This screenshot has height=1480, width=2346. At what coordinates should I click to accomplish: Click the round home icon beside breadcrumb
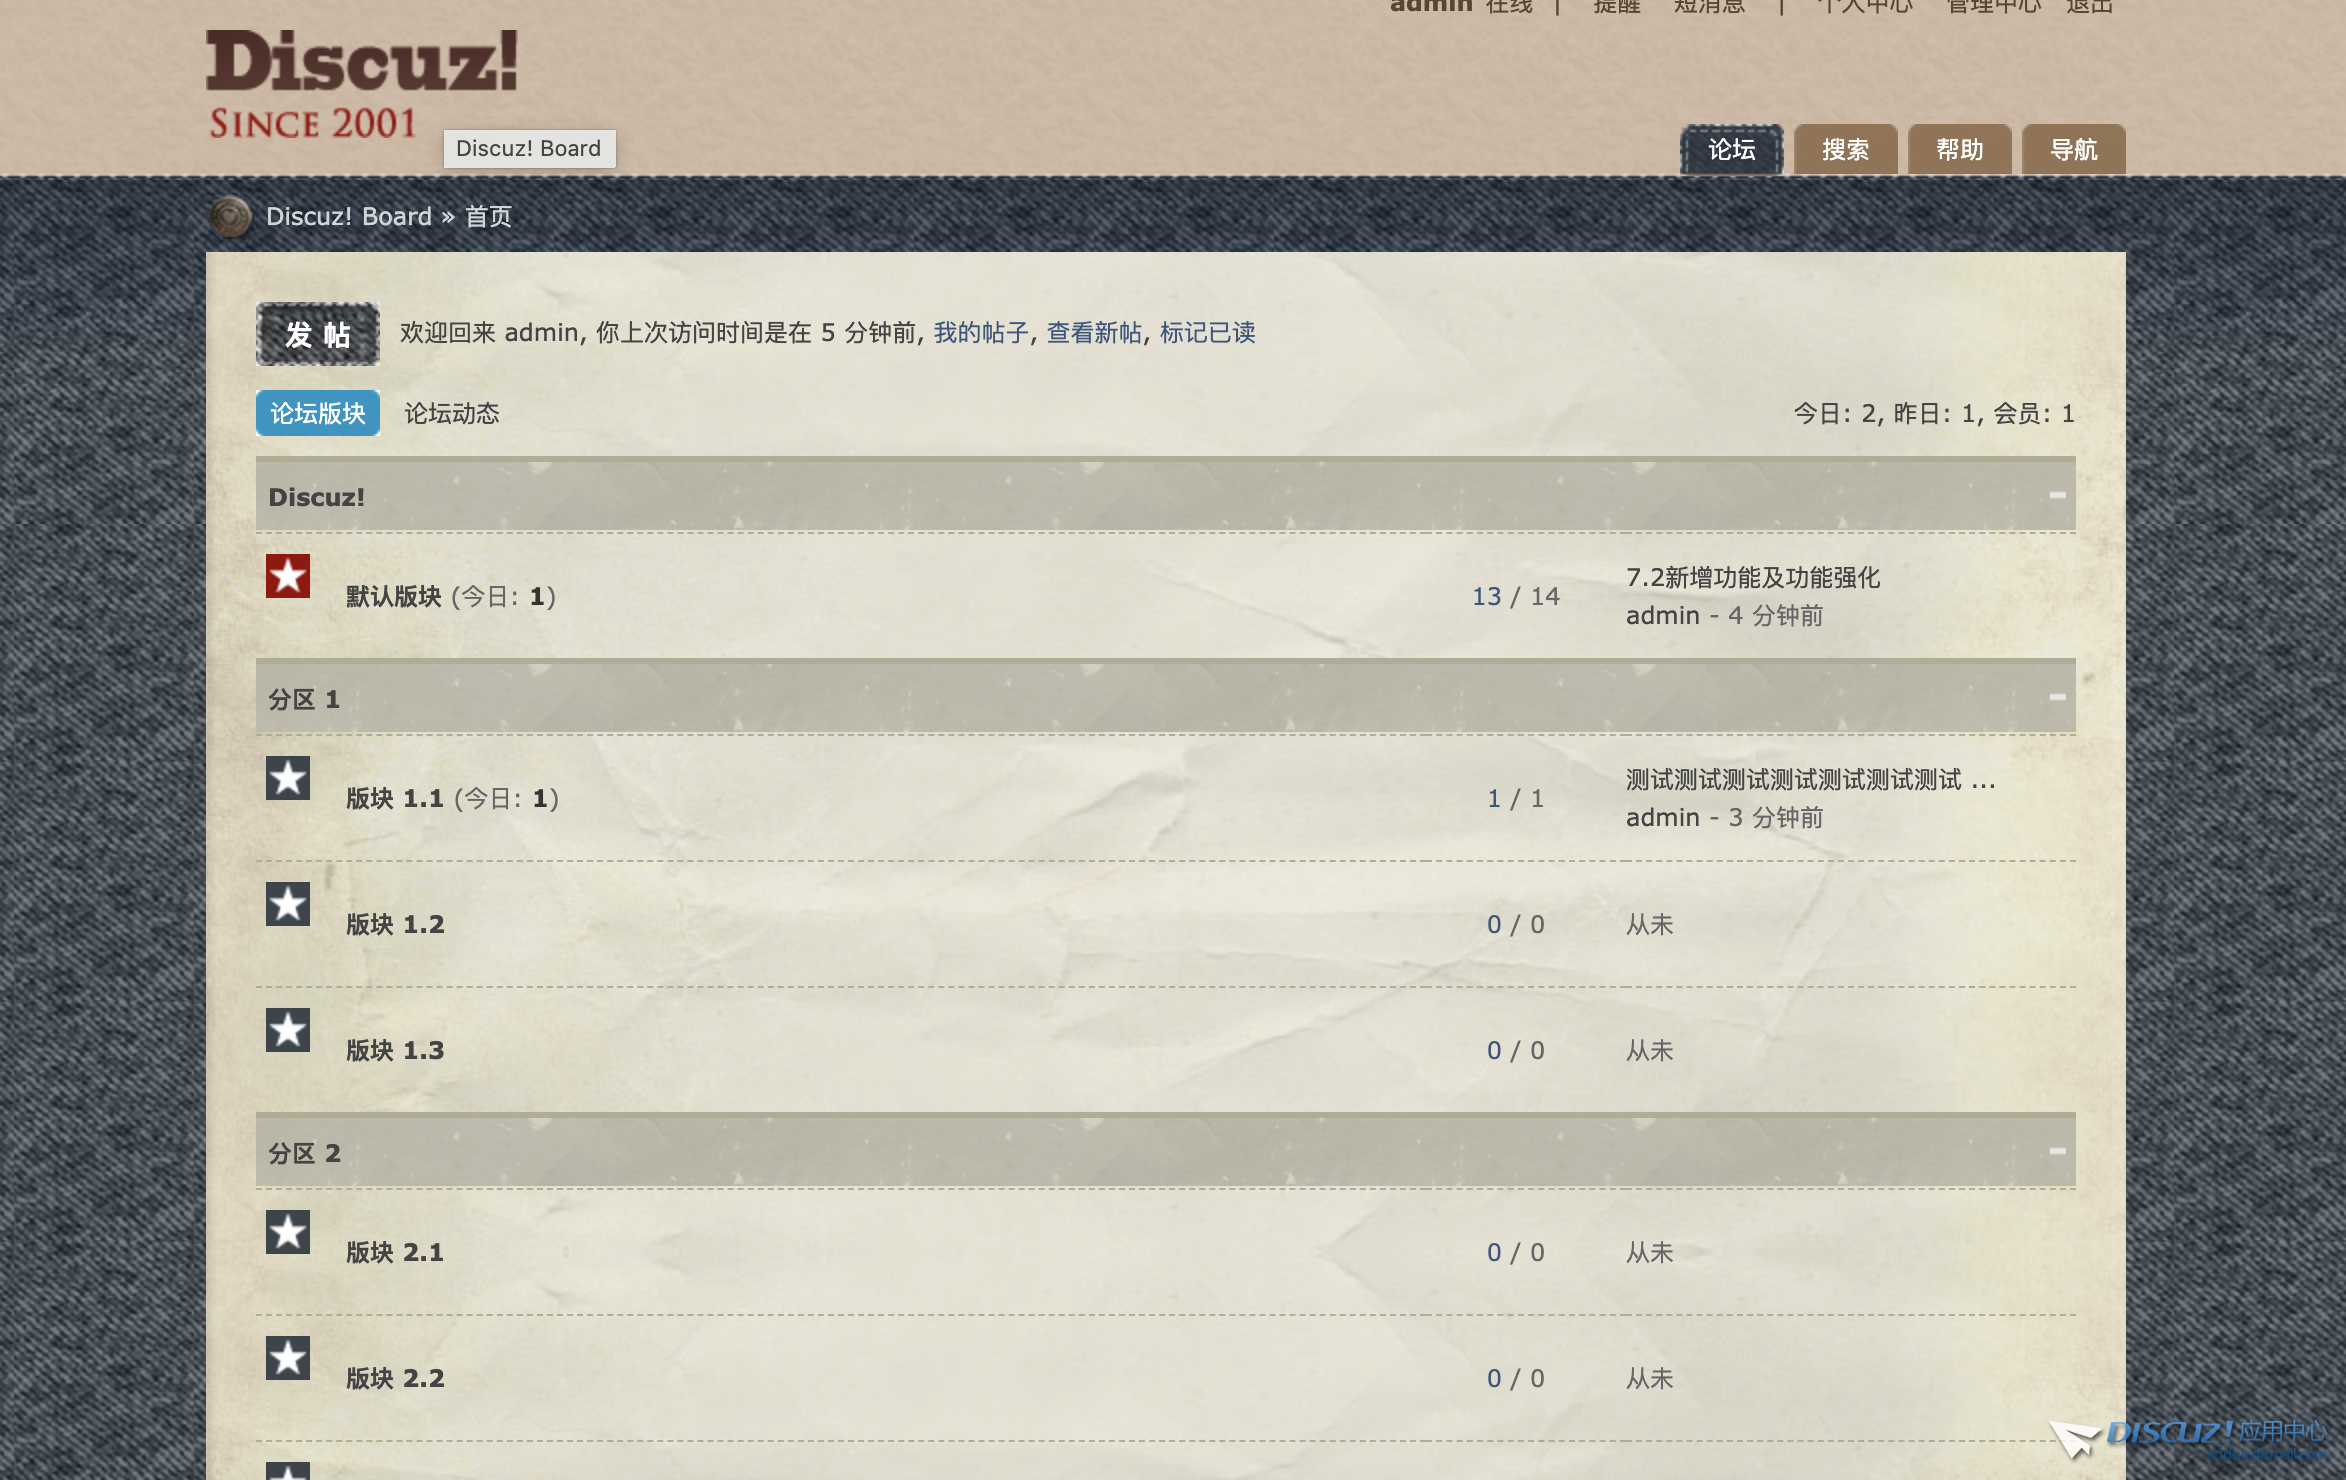pos(230,216)
